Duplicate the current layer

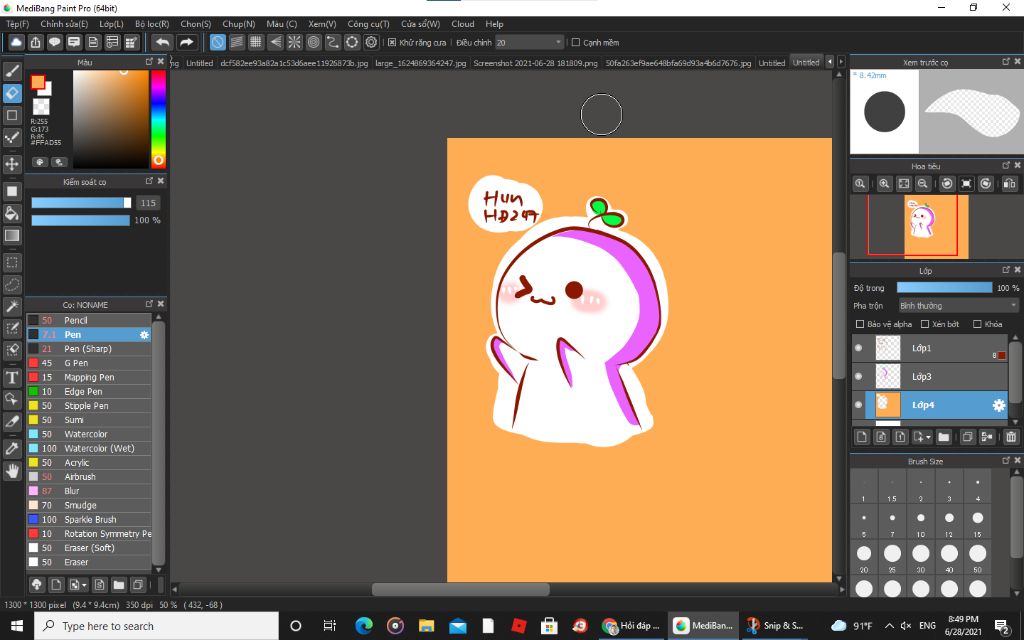[967, 437]
